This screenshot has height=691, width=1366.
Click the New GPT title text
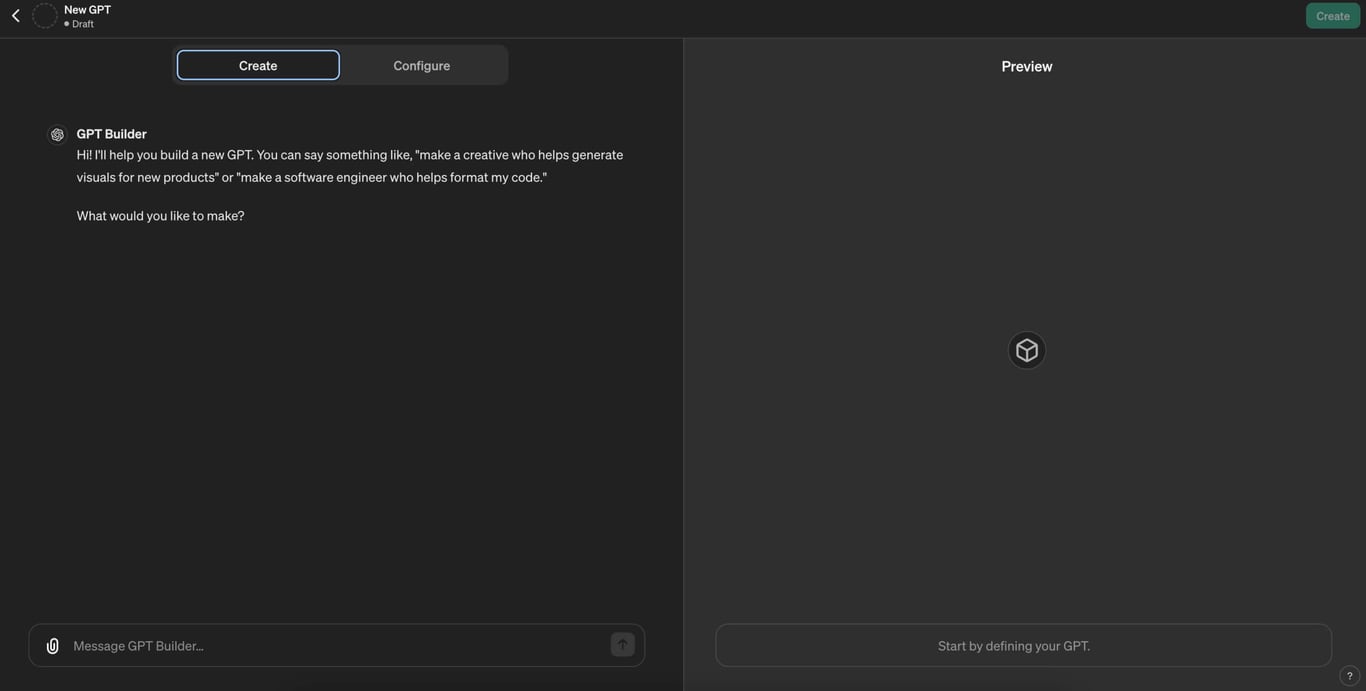click(x=87, y=10)
